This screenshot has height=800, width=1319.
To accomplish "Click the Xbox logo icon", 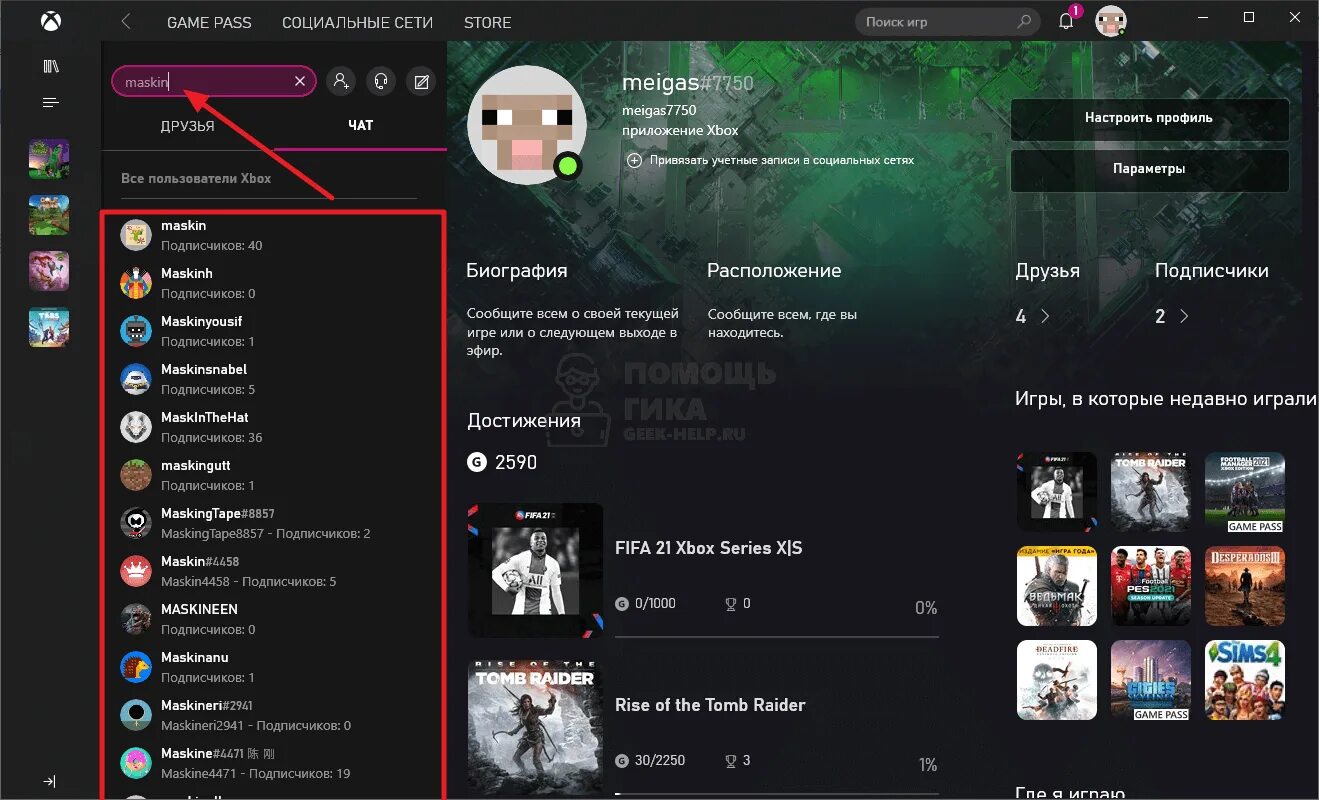I will (50, 22).
